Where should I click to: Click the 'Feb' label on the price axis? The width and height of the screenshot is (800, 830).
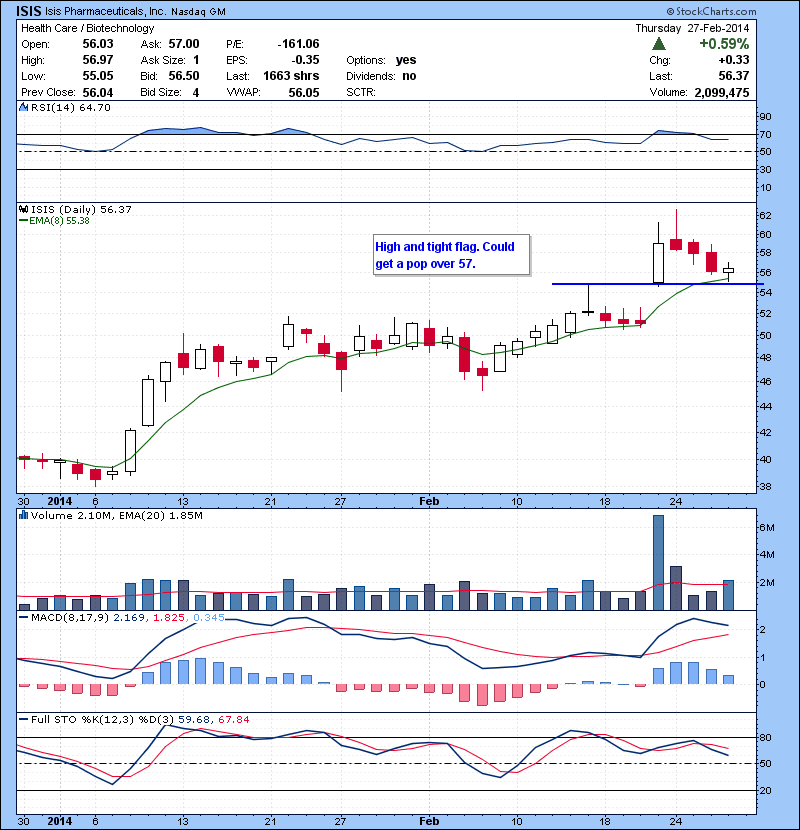(x=429, y=501)
